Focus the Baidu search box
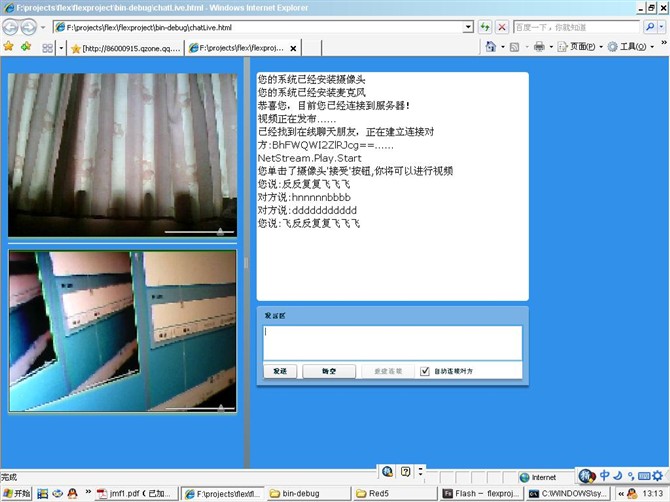670x502 pixels. pos(577,27)
